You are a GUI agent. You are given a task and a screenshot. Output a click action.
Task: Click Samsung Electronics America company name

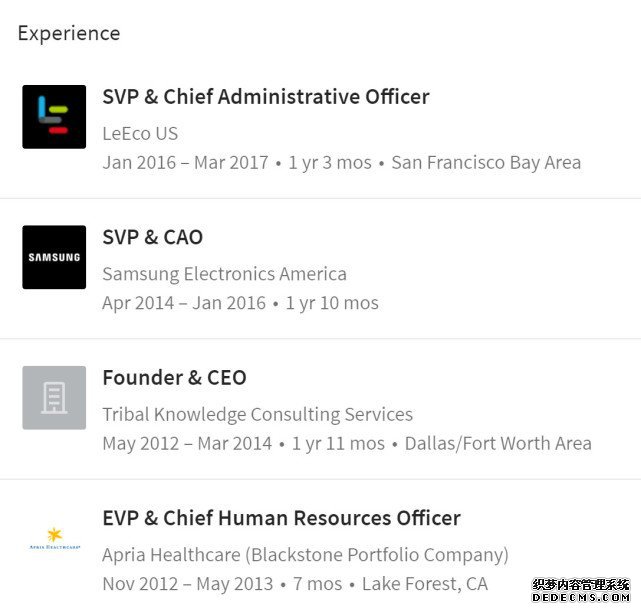click(x=224, y=274)
